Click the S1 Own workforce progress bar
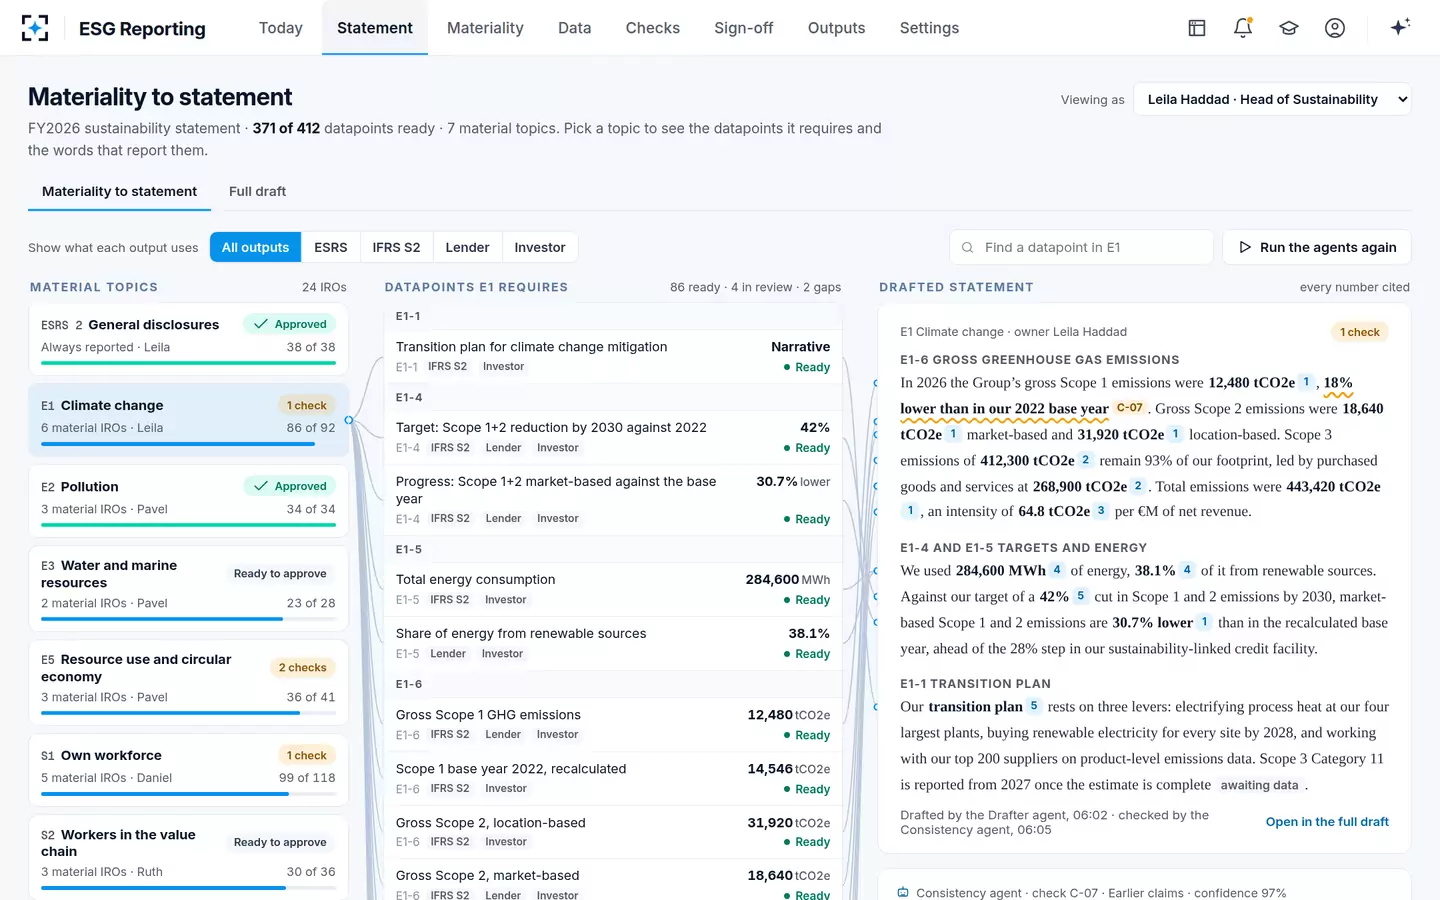This screenshot has width=1440, height=900. coord(188,794)
